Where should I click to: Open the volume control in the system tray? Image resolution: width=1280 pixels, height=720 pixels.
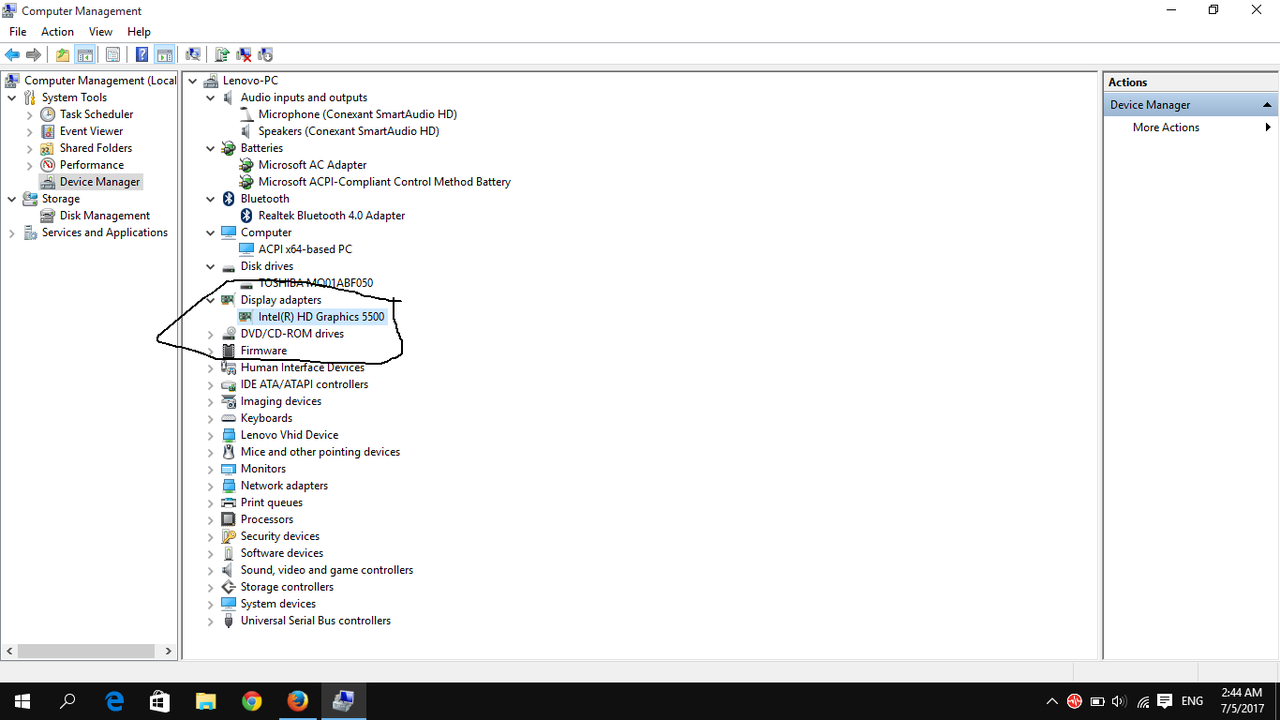click(x=1119, y=702)
